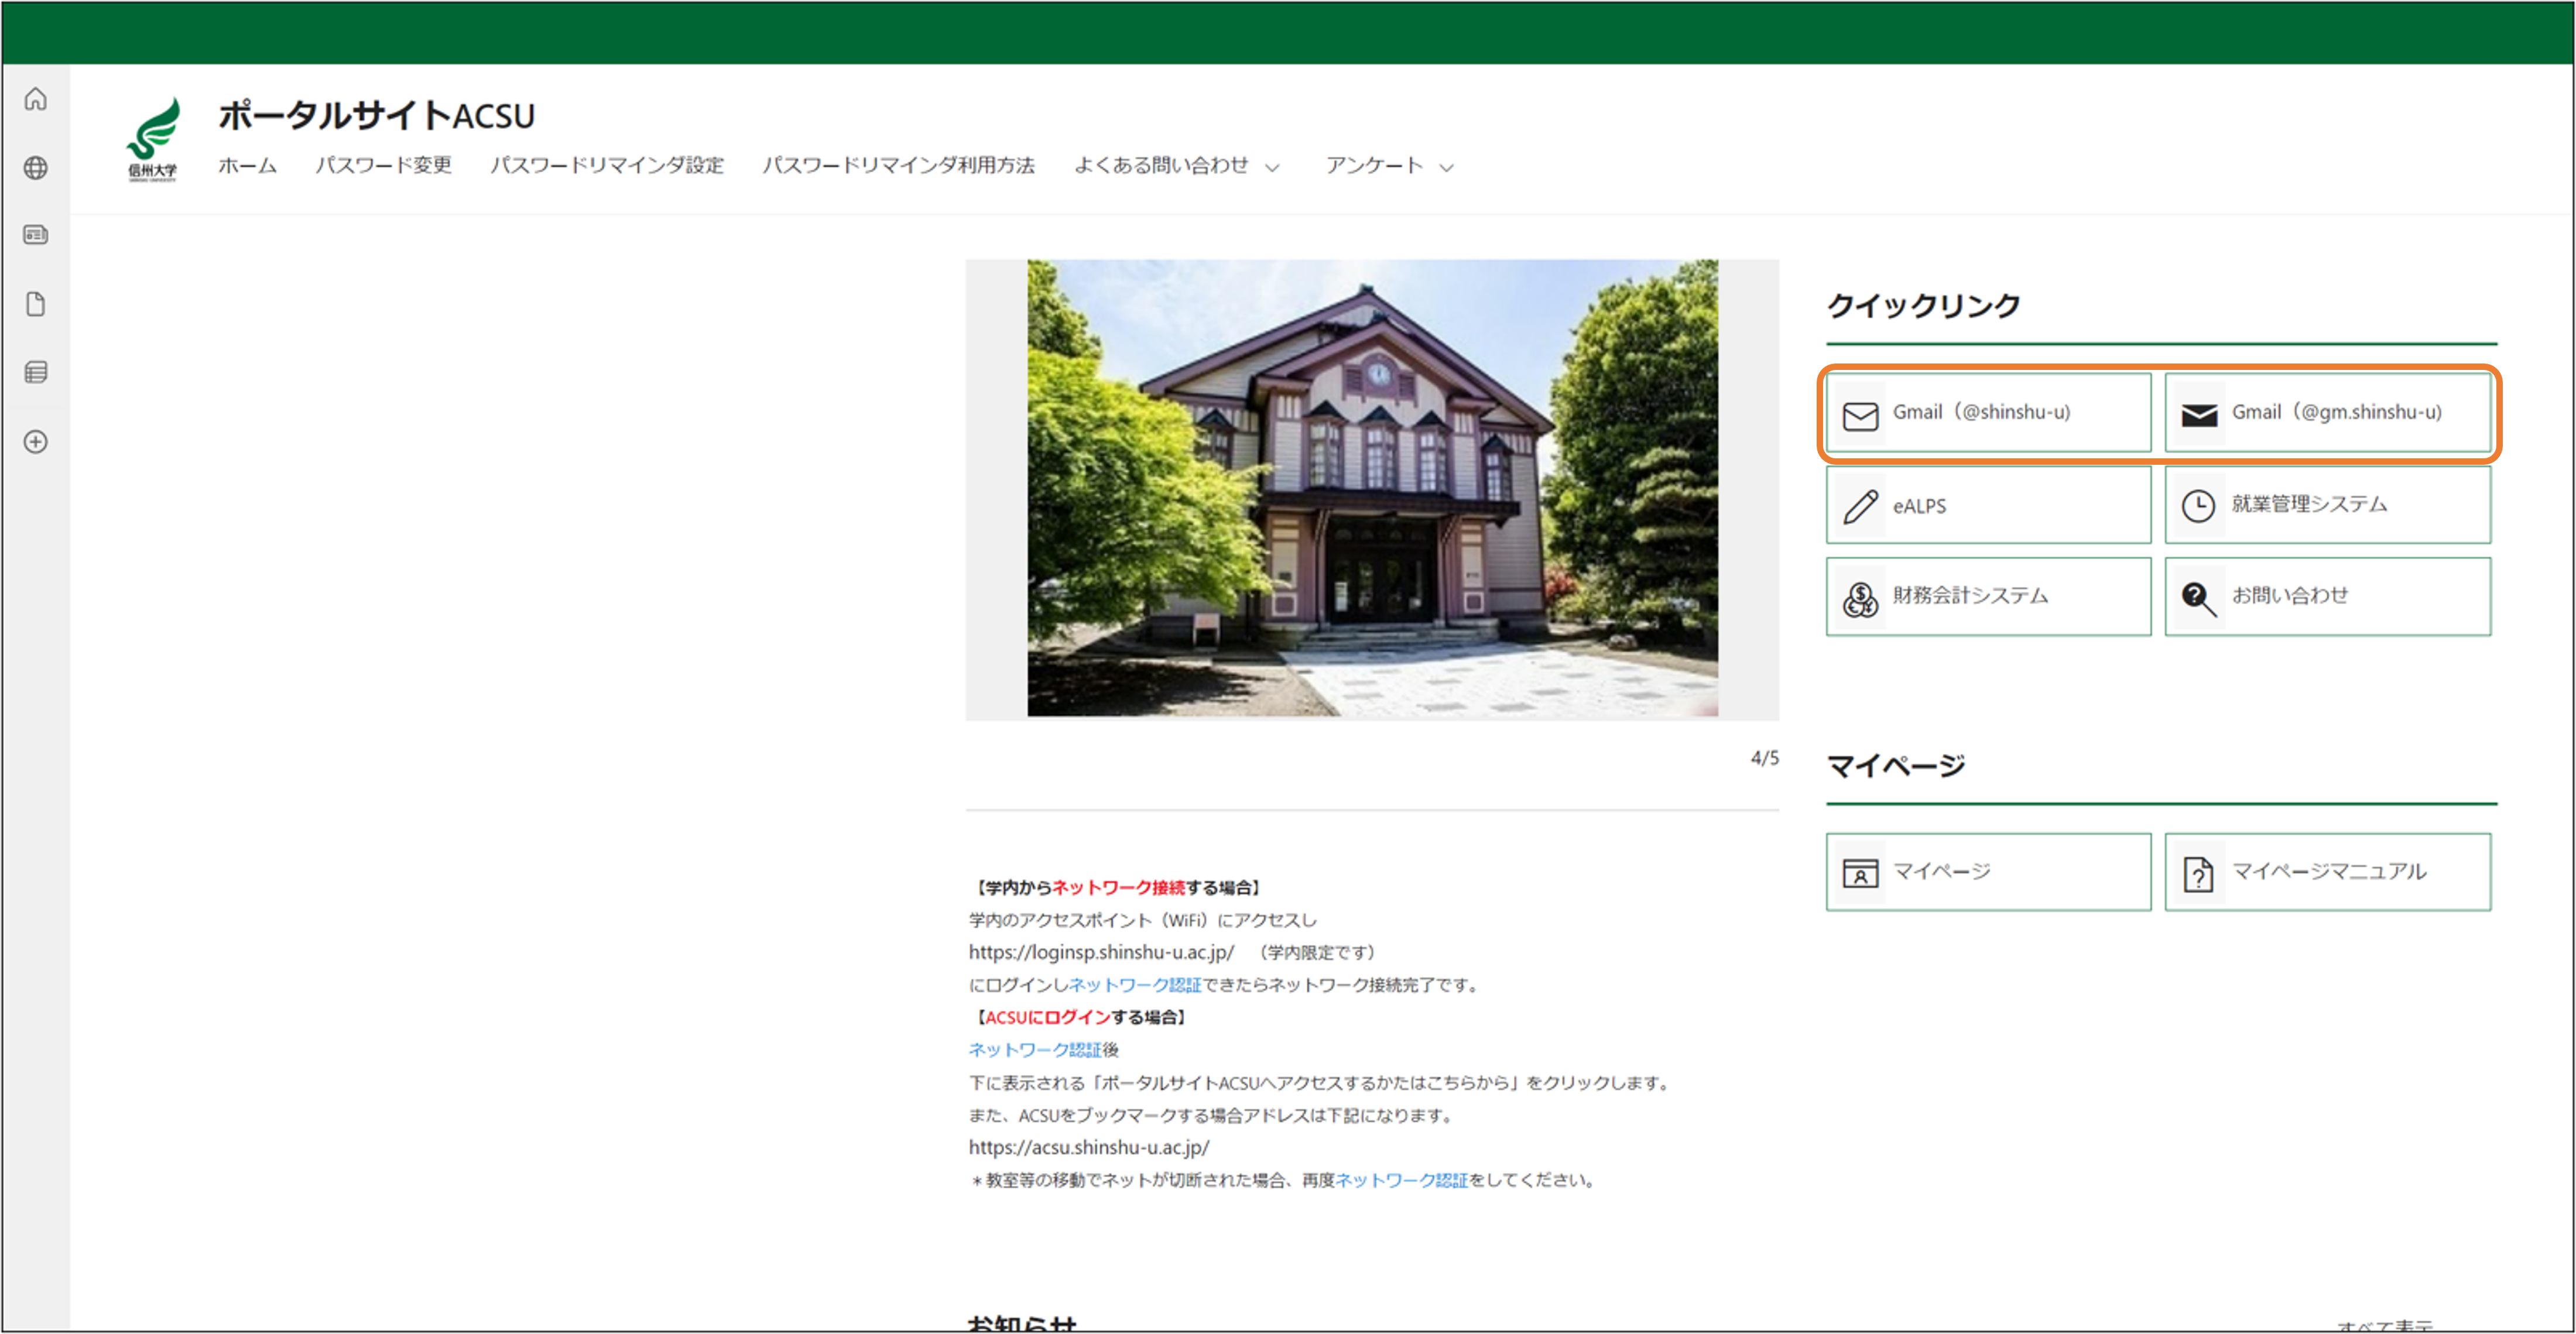Viewport: 2576px width, 1334px height.
Task: Click ネットワーク認証 link in the 教室等の移動 note
Action: [1401, 1180]
